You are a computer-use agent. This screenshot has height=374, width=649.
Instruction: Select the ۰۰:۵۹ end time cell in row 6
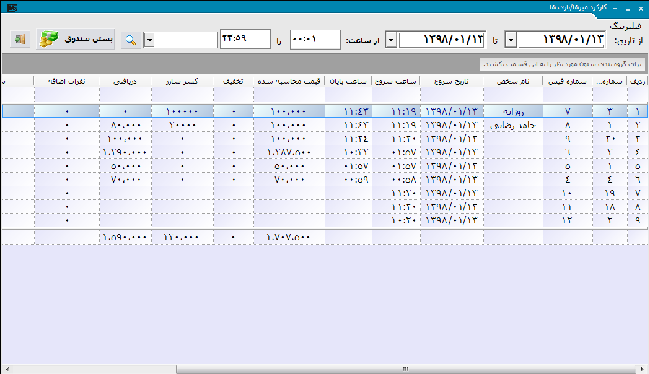(348, 180)
